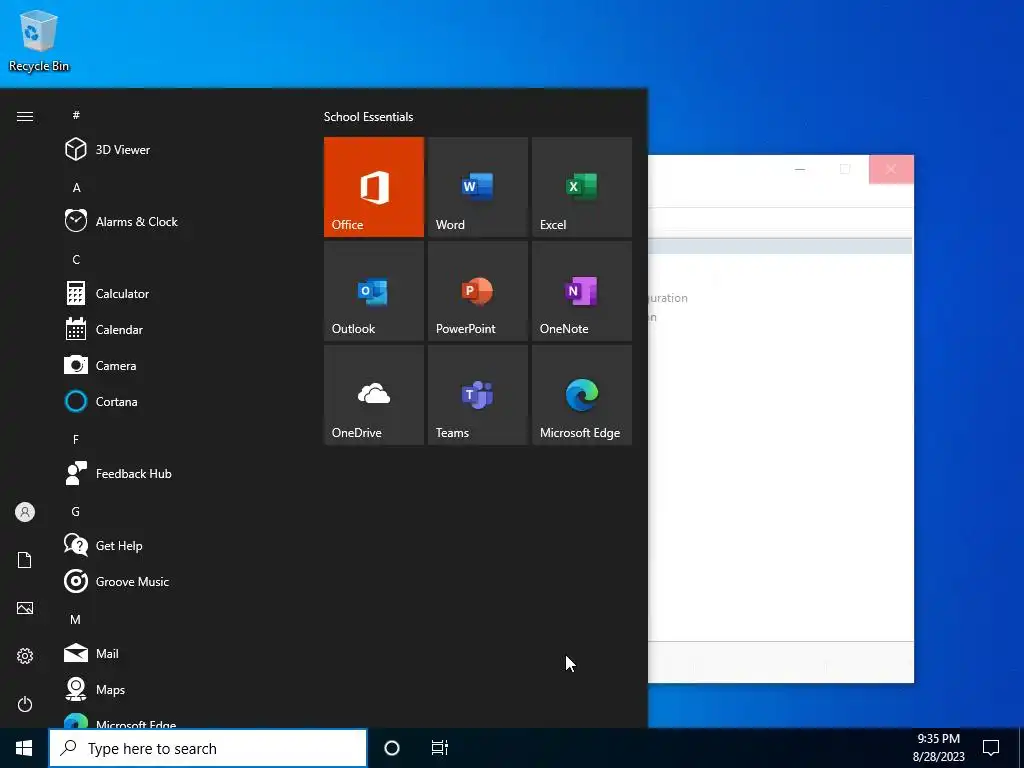The image size is (1024, 768).
Task: Click the Power button in Start
Action: click(x=25, y=704)
